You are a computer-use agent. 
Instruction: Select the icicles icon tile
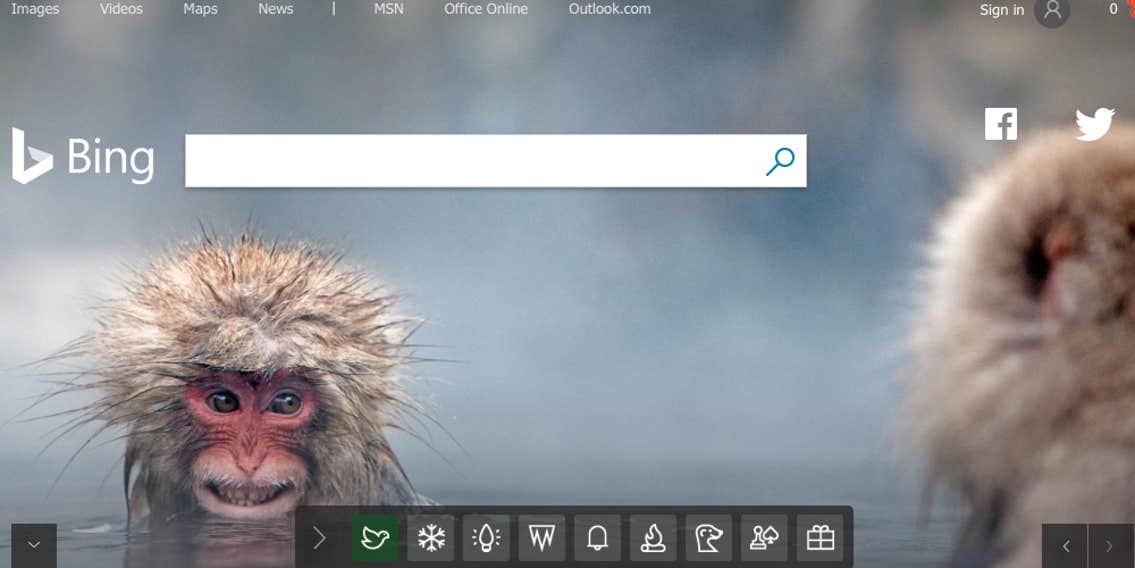coord(542,538)
